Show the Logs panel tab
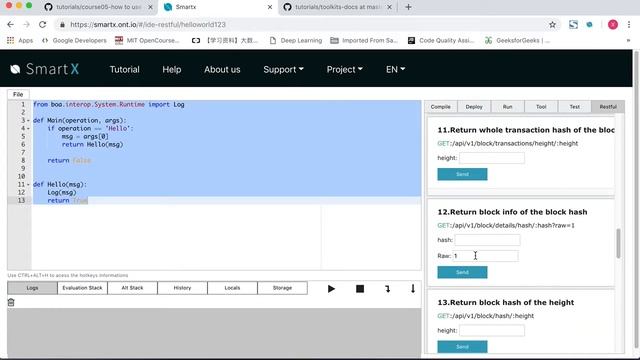This screenshot has height=360, width=640. pyautogui.click(x=32, y=288)
